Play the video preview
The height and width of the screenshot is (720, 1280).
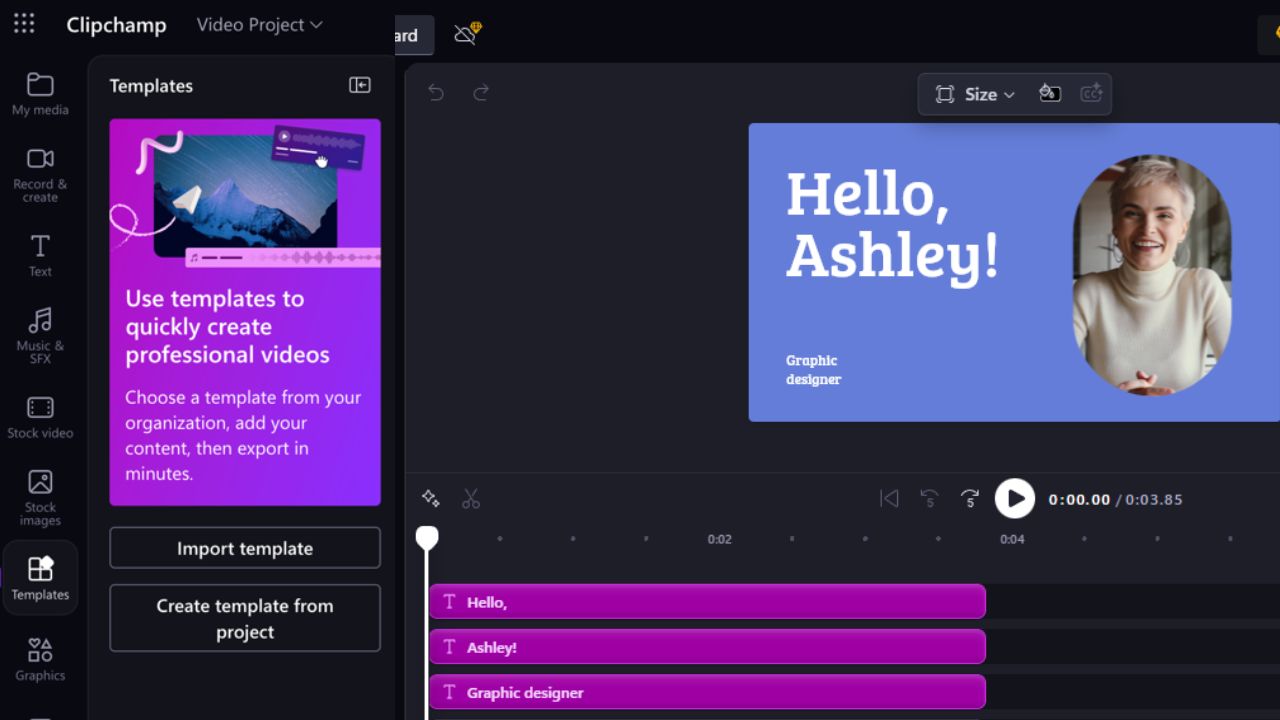pyautogui.click(x=1014, y=498)
